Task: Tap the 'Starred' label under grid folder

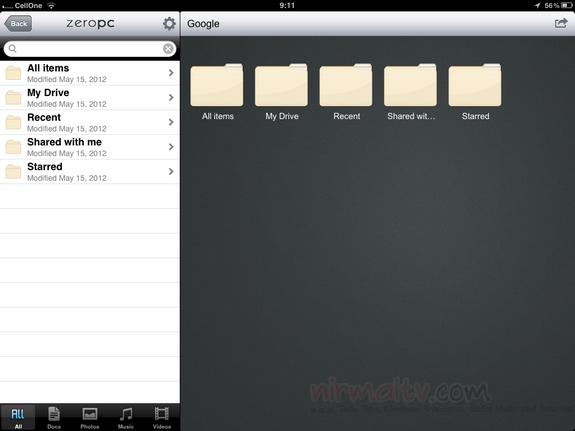Action: tap(475, 116)
